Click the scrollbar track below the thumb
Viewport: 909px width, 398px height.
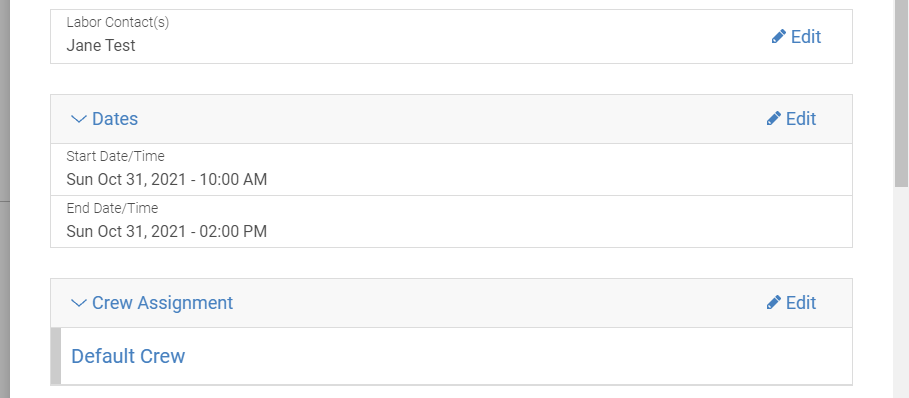tap(901, 293)
